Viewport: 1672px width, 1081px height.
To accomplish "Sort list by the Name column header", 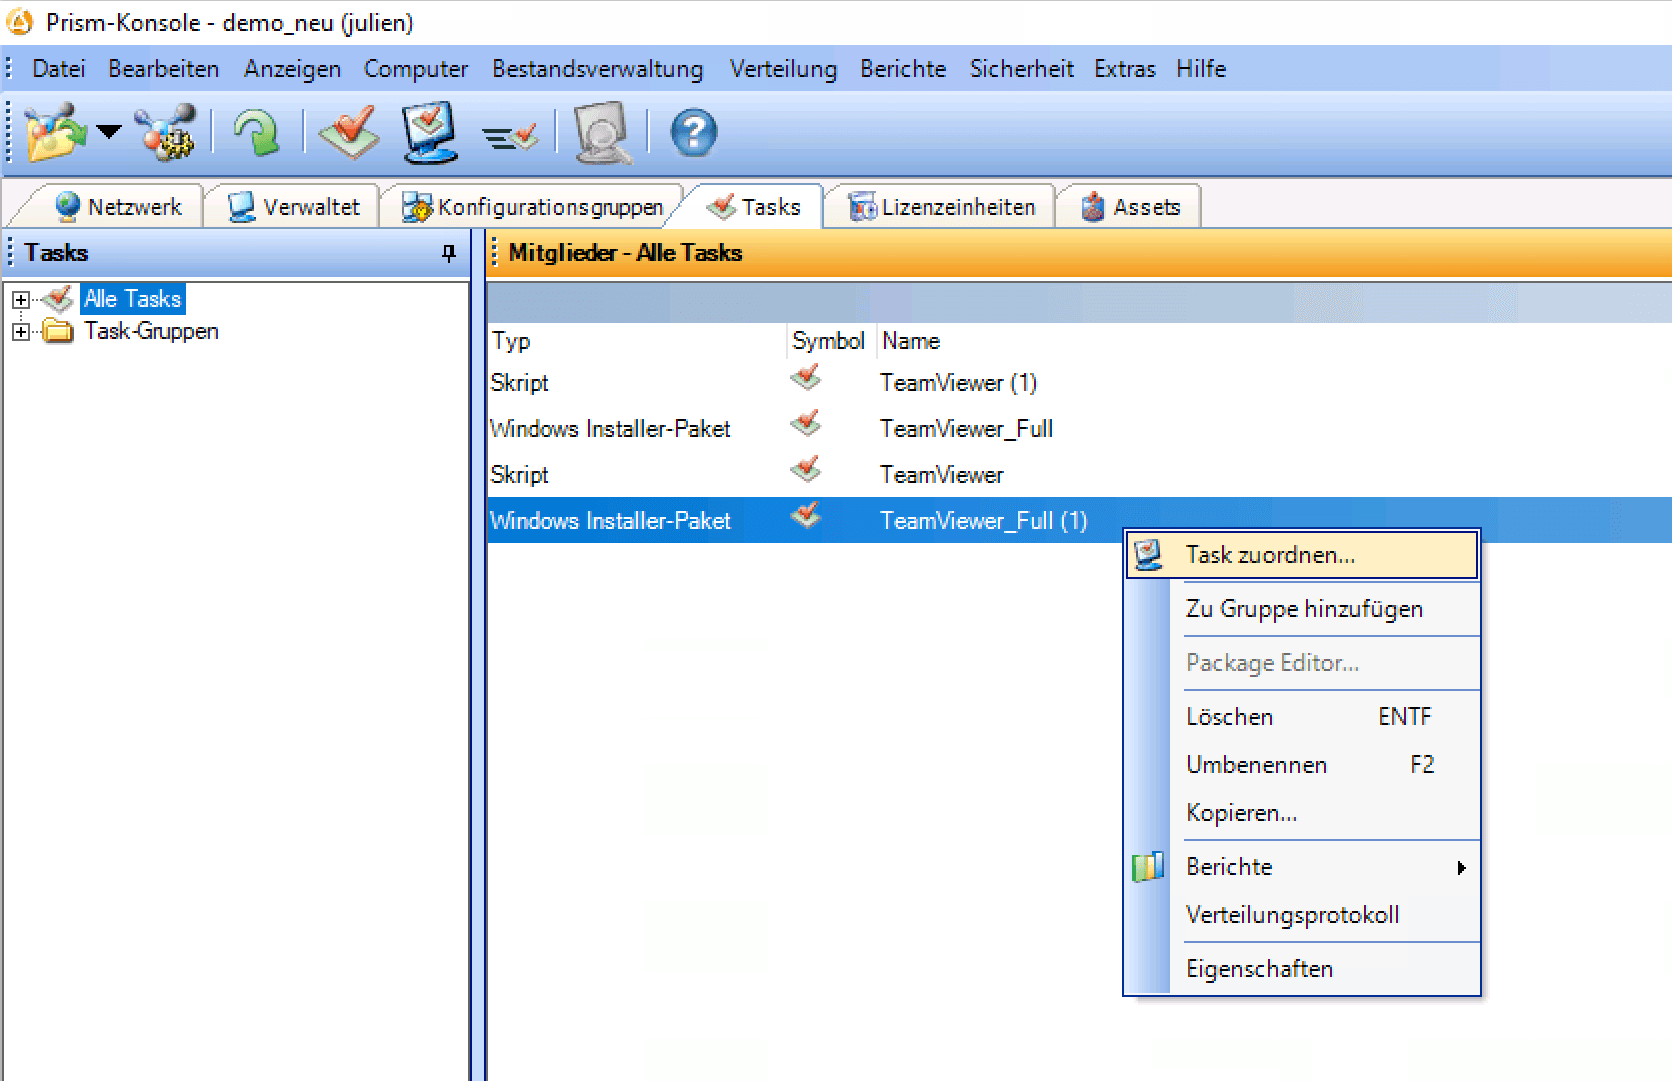I will [x=911, y=341].
